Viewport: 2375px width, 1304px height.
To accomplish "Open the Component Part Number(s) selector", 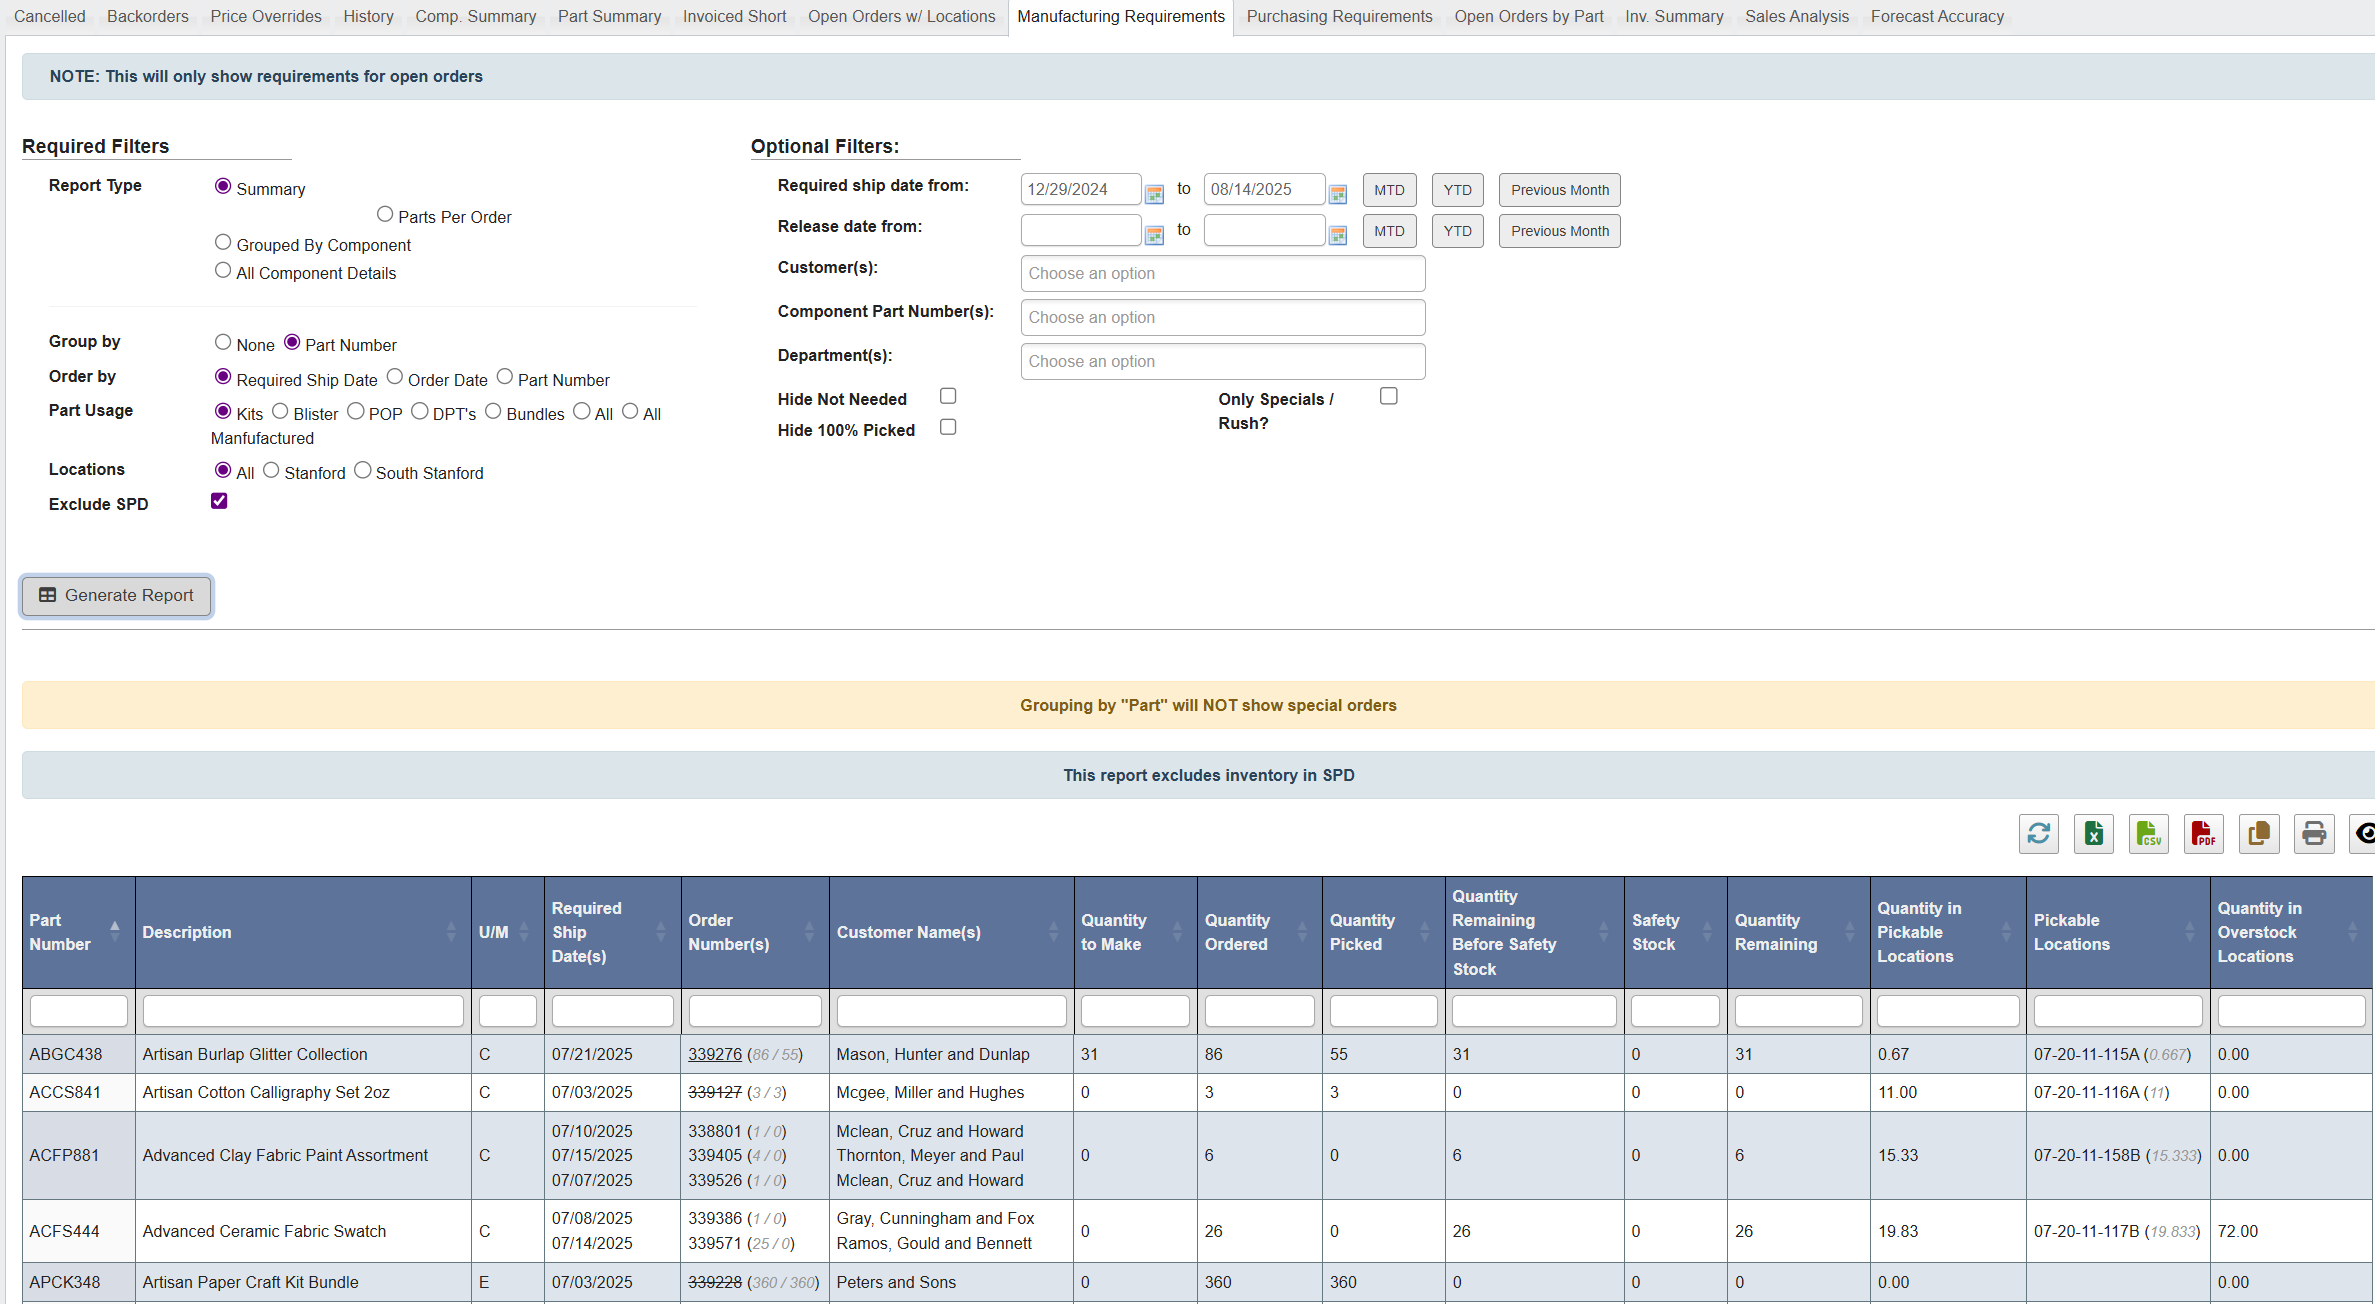I will (x=1222, y=317).
